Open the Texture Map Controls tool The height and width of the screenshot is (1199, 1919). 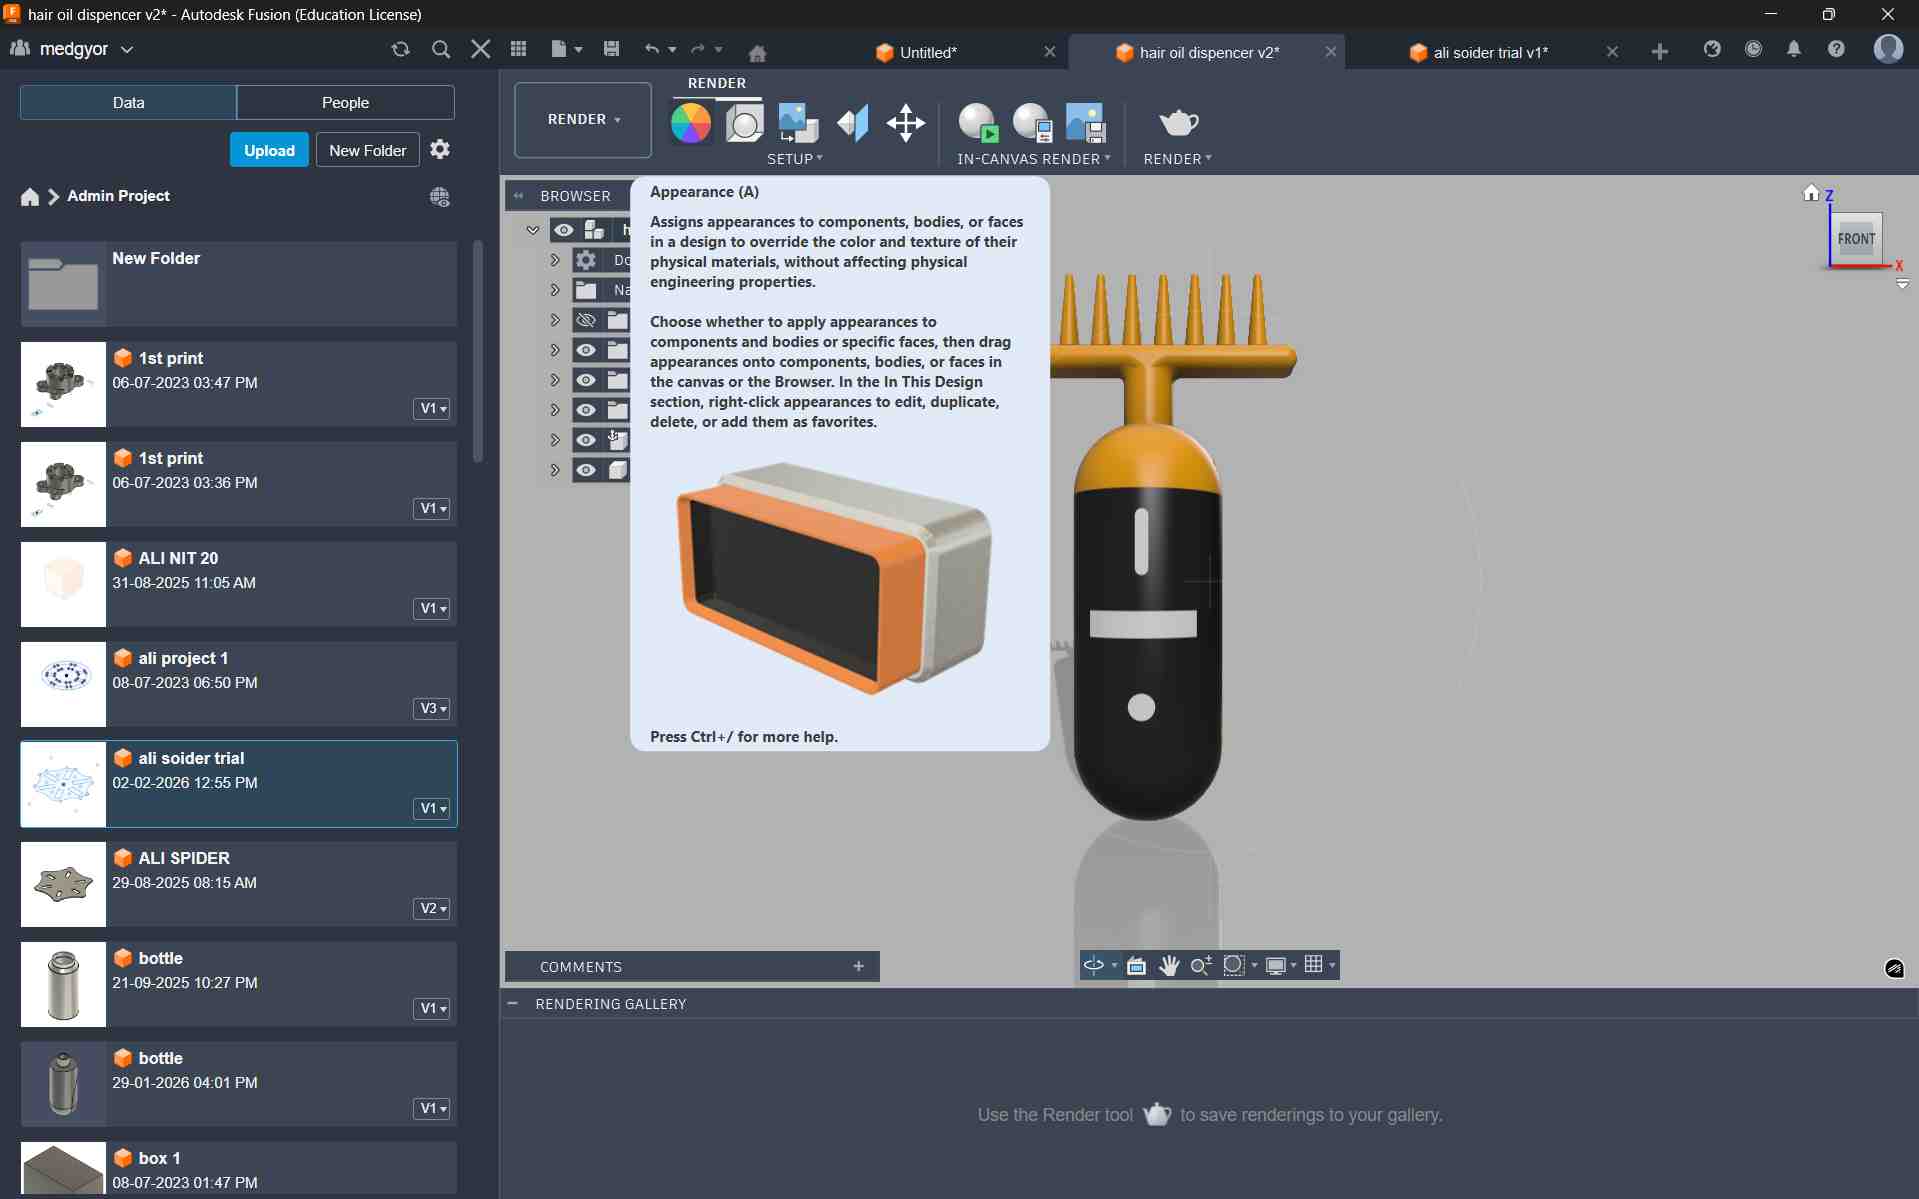[852, 123]
